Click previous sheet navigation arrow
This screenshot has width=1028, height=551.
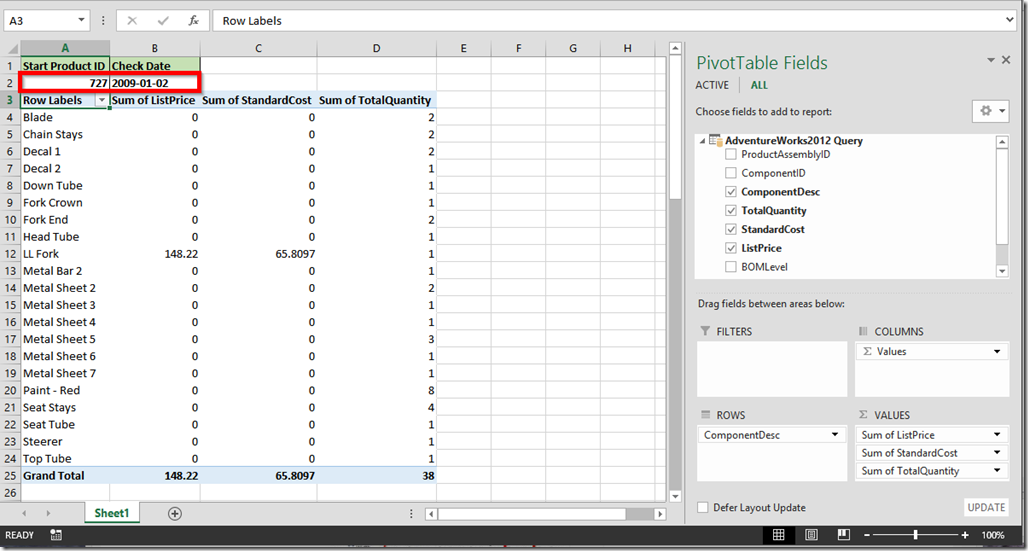(24, 513)
